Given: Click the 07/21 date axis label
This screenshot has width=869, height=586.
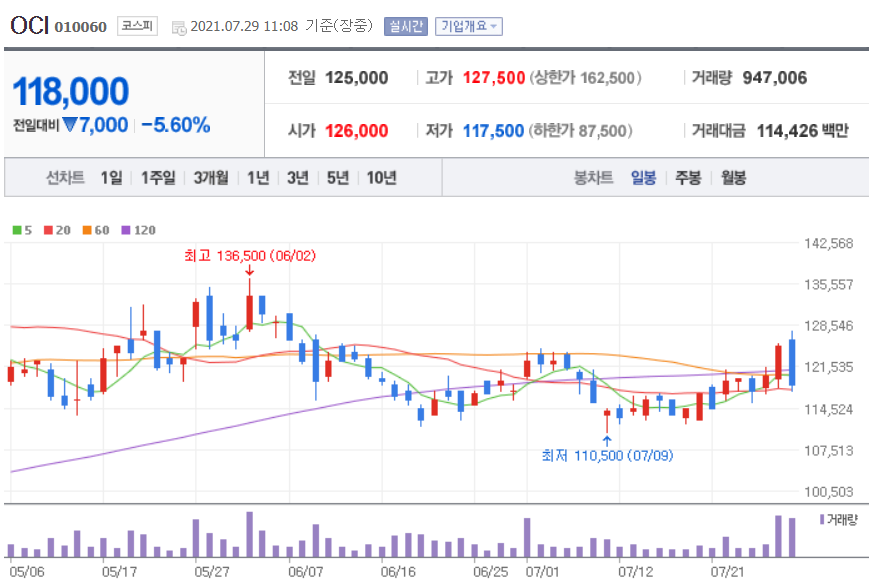Looking at the screenshot, I should coord(727,572).
